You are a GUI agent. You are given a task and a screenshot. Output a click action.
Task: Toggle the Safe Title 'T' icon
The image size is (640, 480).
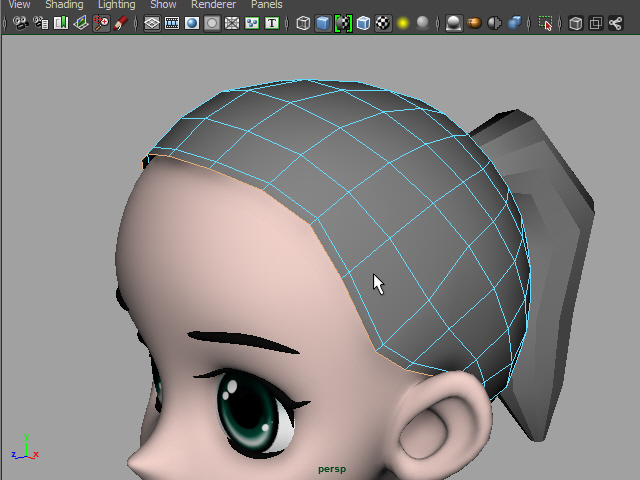pos(272,23)
